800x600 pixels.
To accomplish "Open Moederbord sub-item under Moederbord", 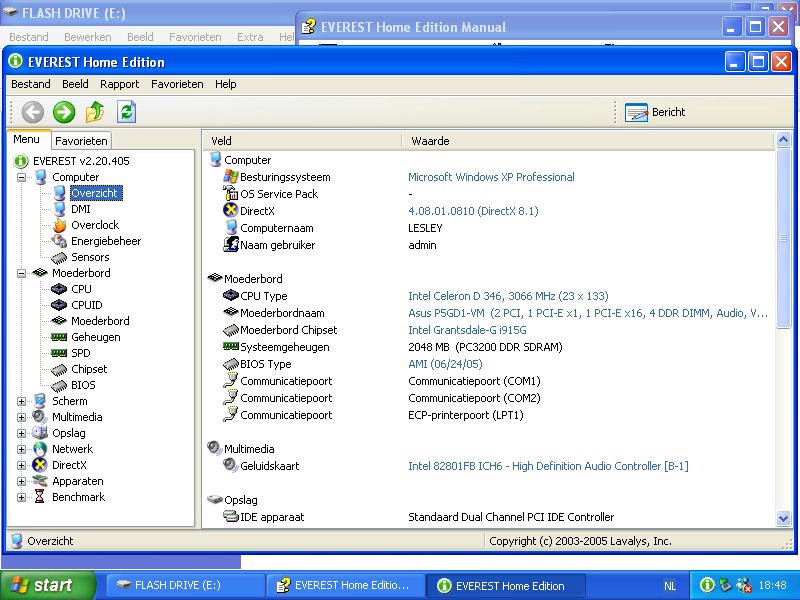I will (100, 321).
